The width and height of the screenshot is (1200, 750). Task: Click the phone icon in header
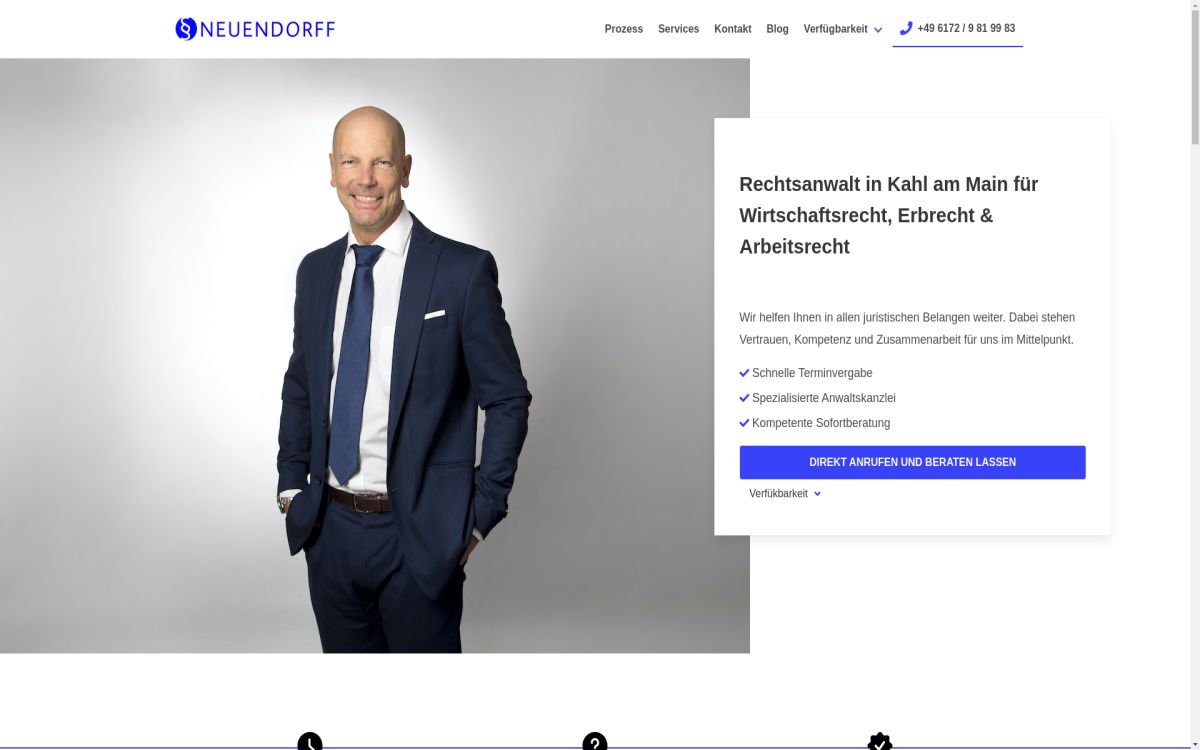906,28
